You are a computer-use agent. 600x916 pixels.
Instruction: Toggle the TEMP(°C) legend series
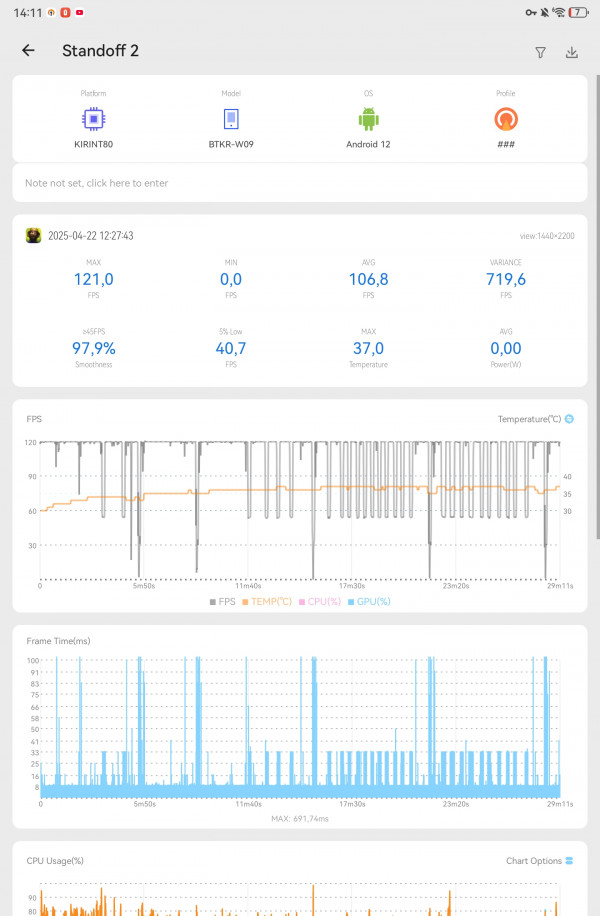pyautogui.click(x=267, y=602)
